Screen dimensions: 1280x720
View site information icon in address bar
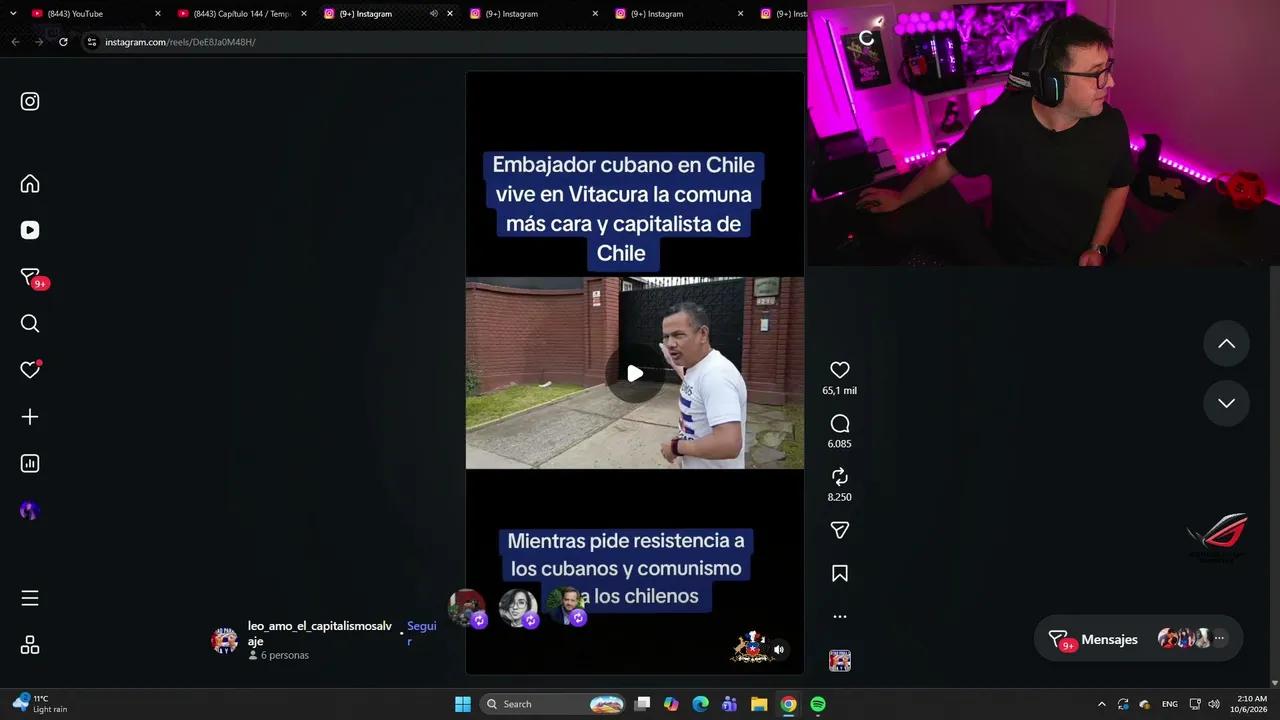click(91, 42)
